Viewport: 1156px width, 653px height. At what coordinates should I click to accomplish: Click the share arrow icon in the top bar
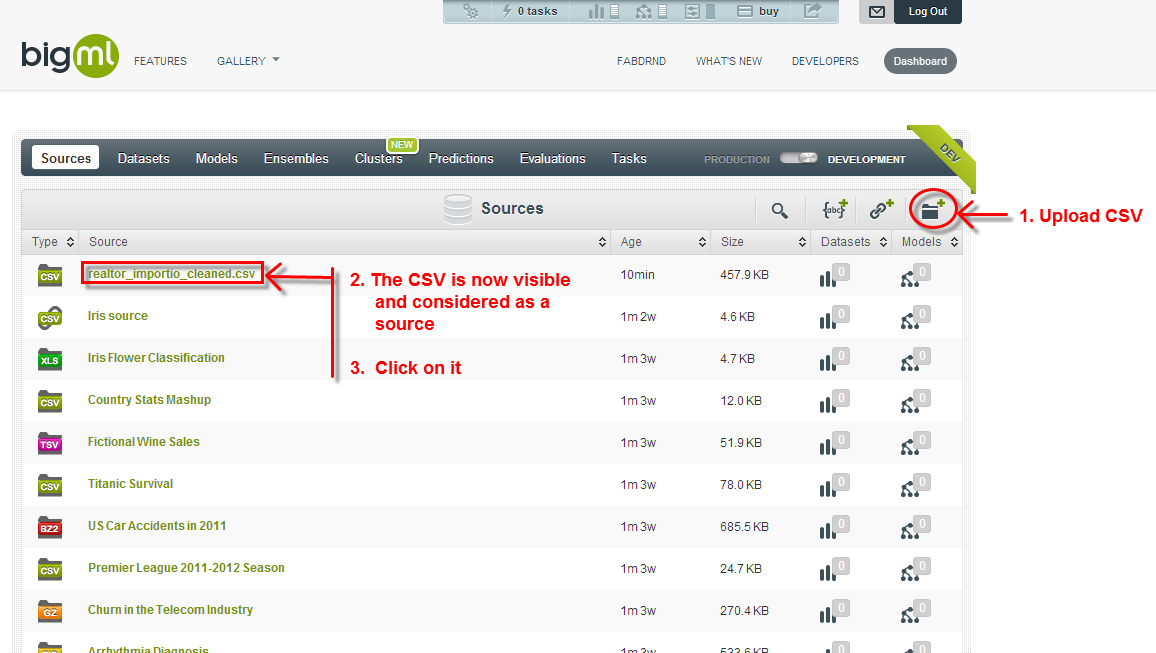(812, 11)
